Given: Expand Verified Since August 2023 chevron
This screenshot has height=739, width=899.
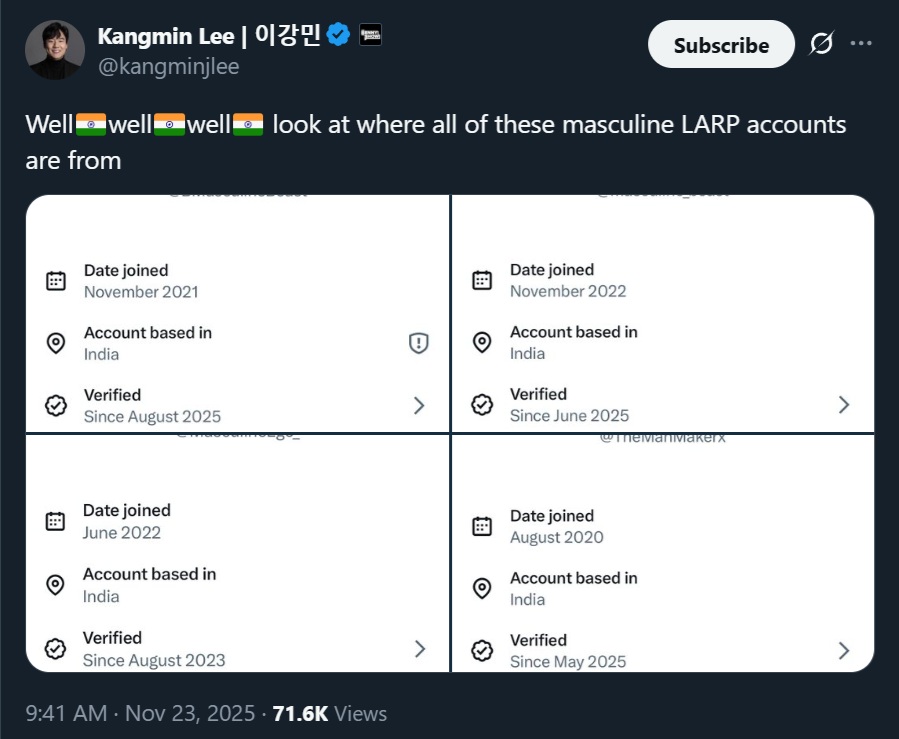Looking at the screenshot, I should 419,649.
